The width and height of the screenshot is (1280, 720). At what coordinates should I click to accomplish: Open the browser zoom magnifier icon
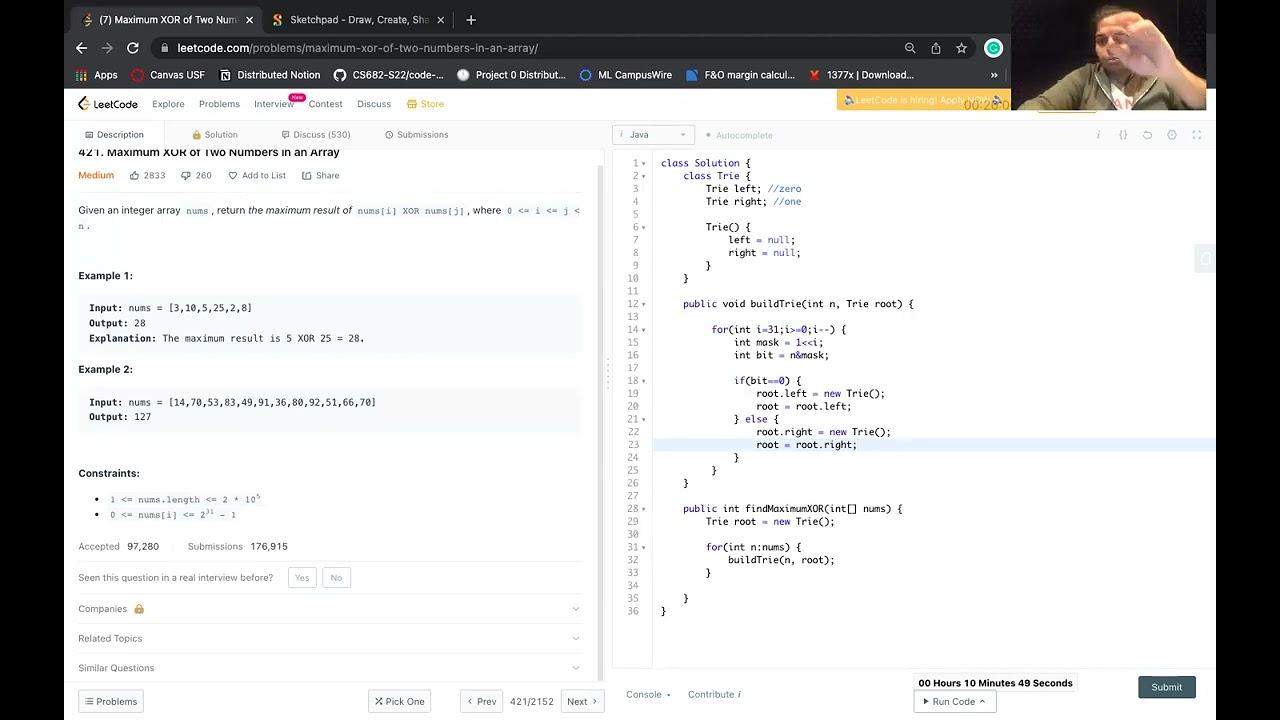tap(910, 48)
